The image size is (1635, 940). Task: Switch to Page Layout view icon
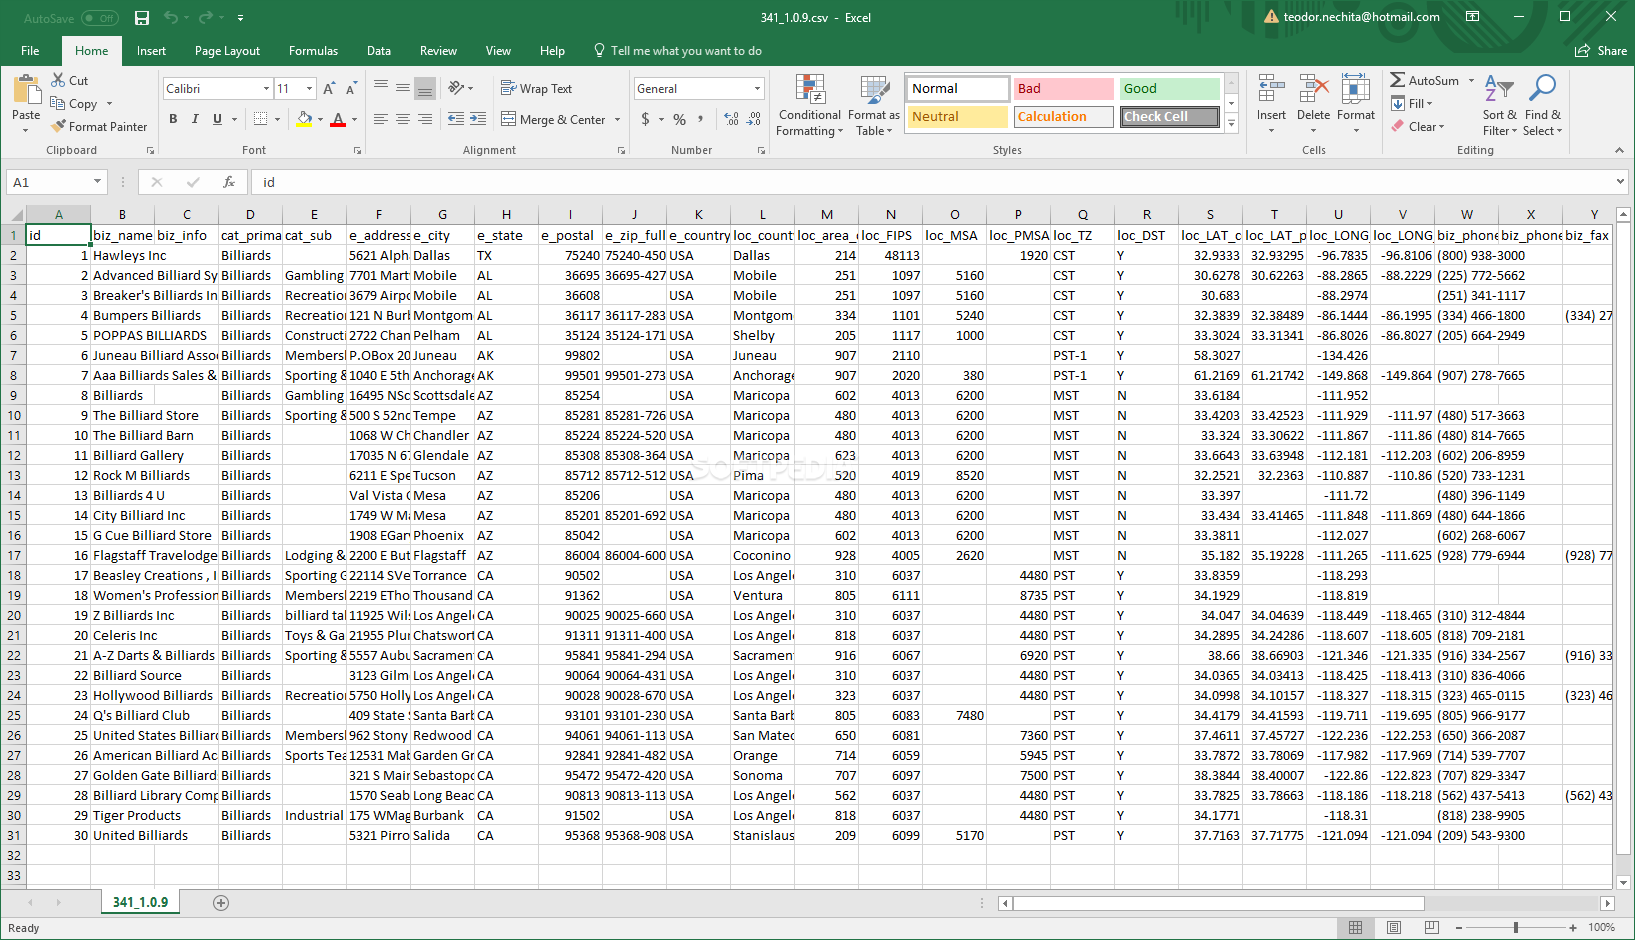click(1393, 927)
